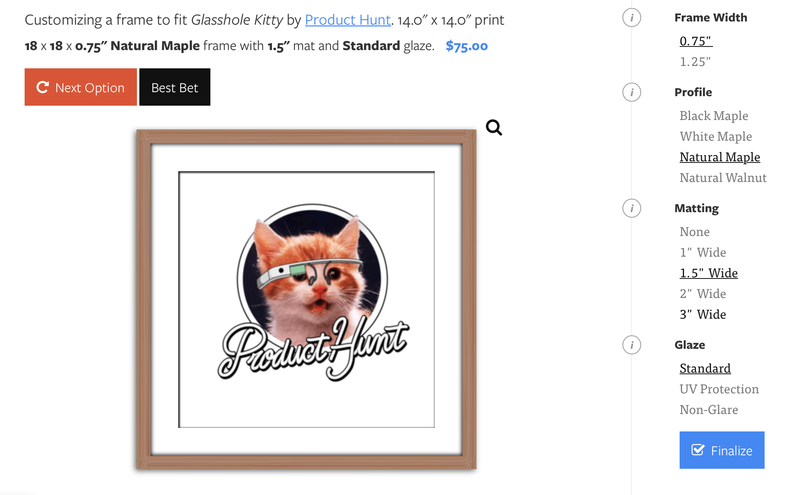Open the Product Hunt link

(x=348, y=20)
